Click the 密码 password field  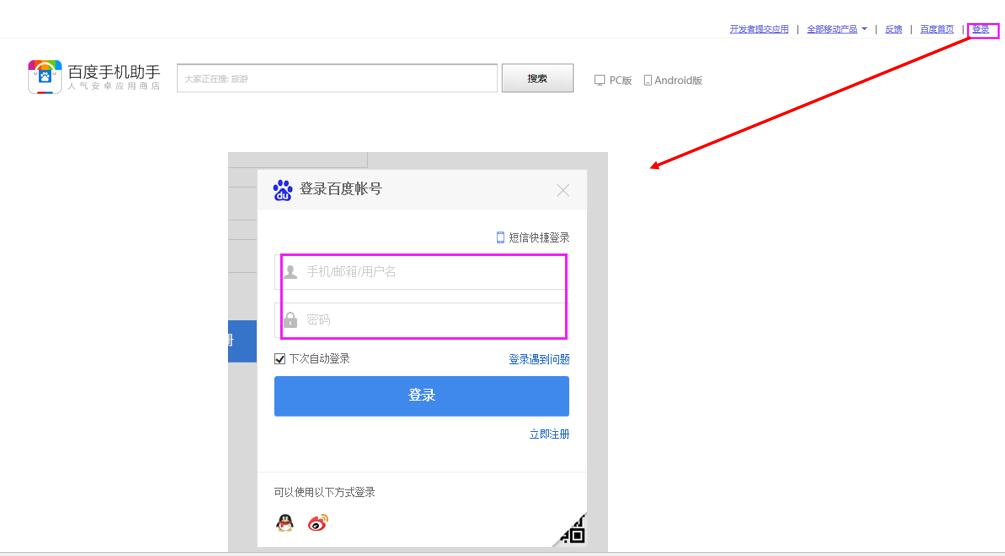(x=422, y=319)
